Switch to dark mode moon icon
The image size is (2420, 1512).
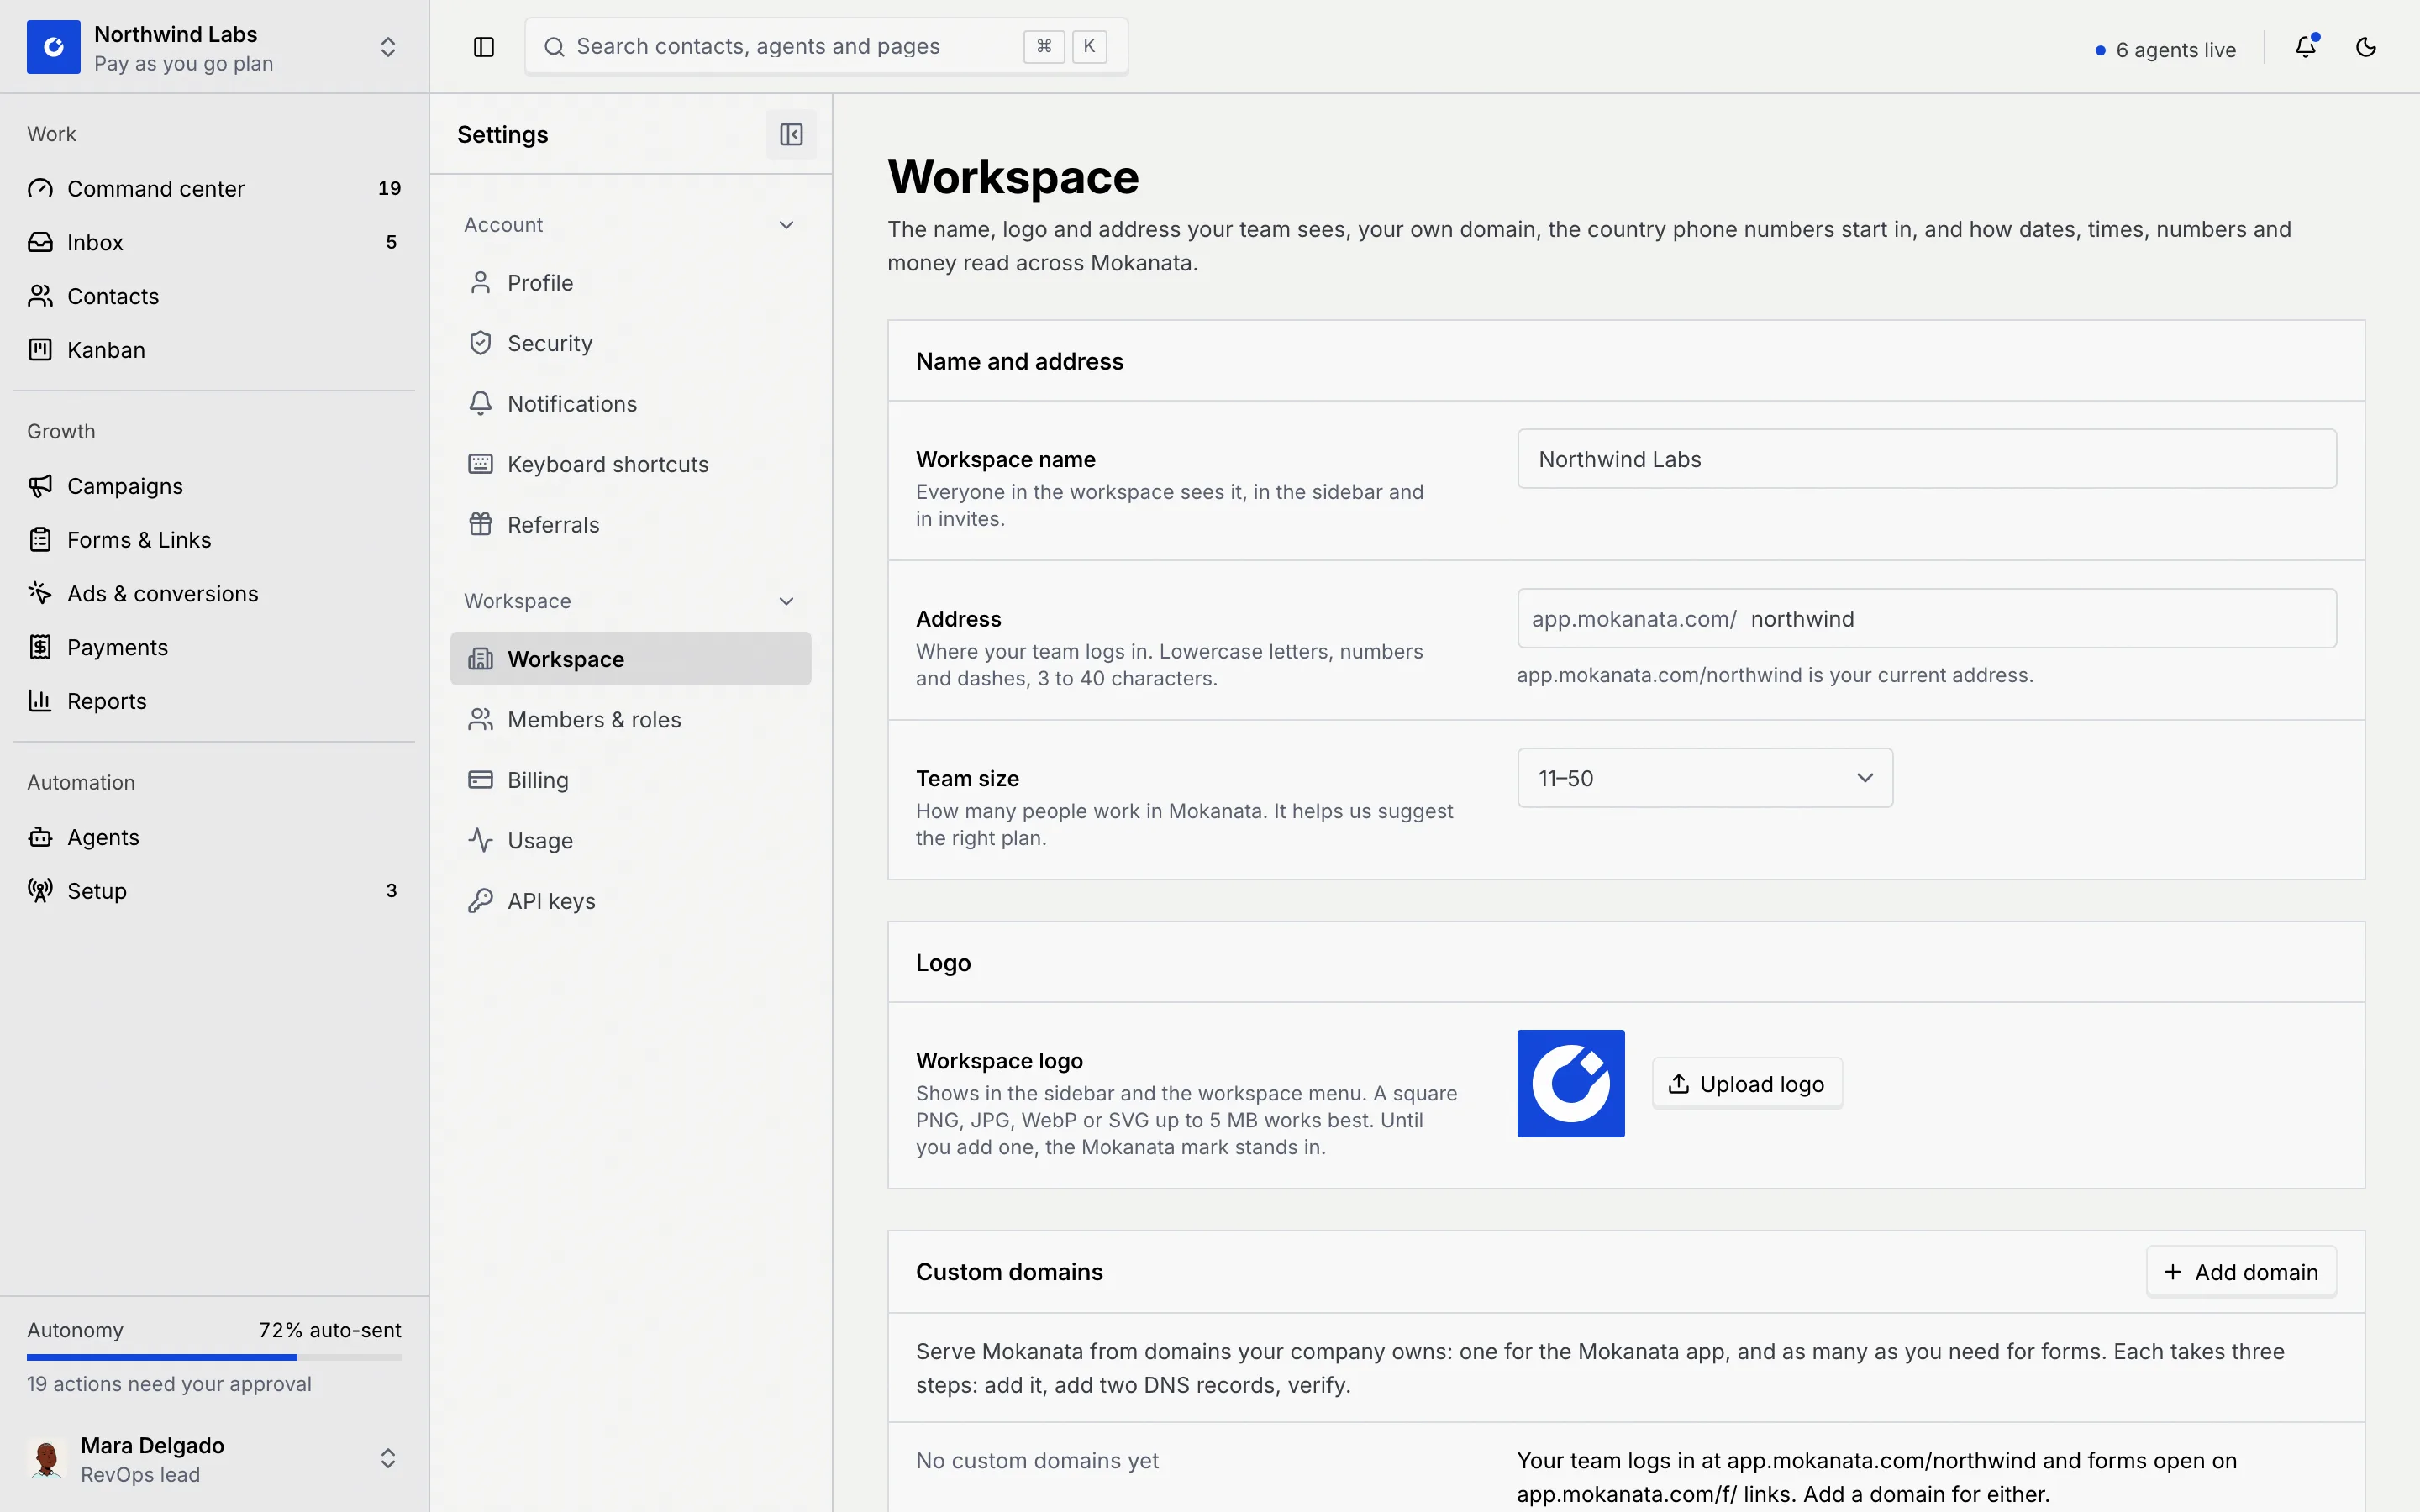pyautogui.click(x=2366, y=47)
